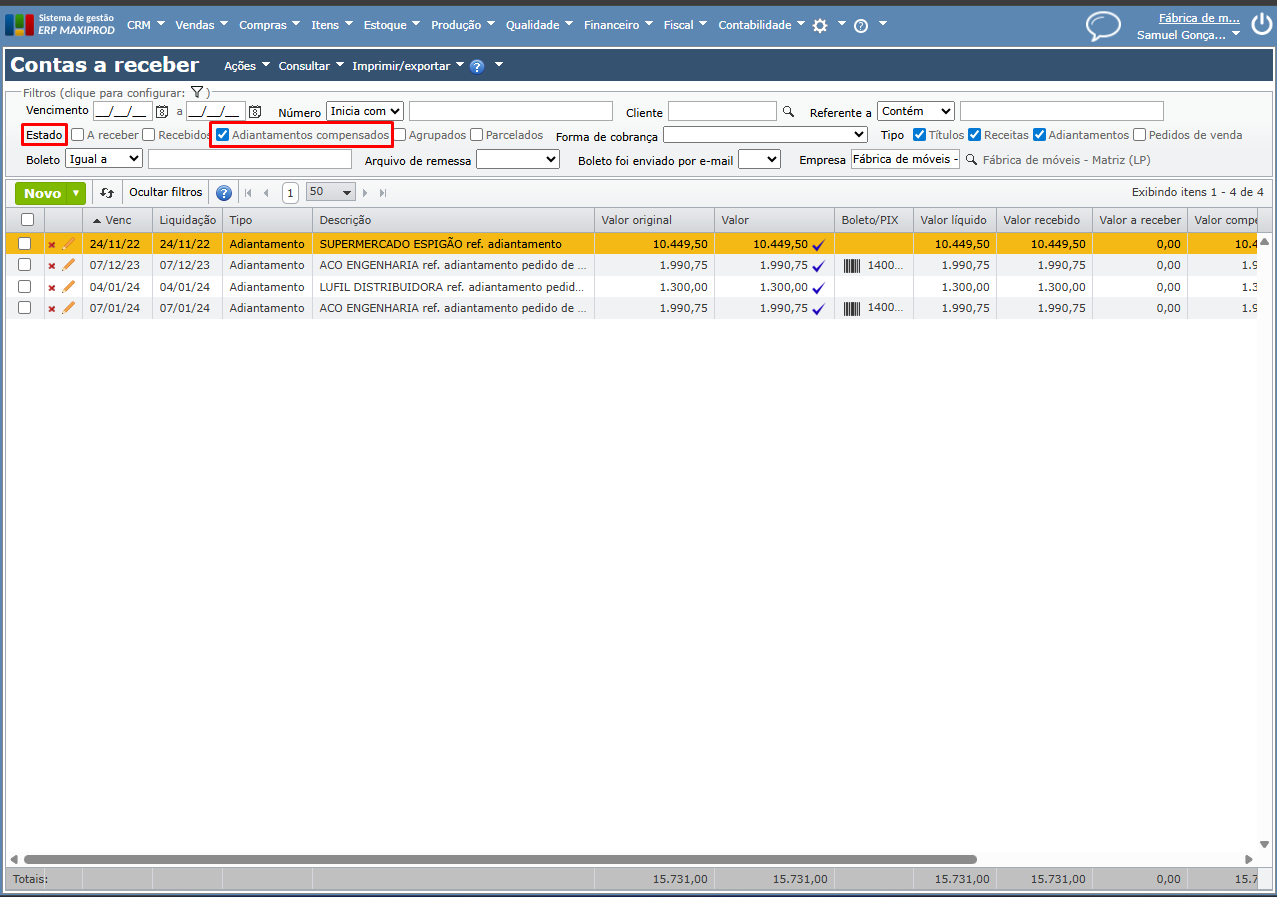Screen dimensions: 1277x897
Task: Open the Boleto 'Igual a' dropdown
Action: pos(104,158)
